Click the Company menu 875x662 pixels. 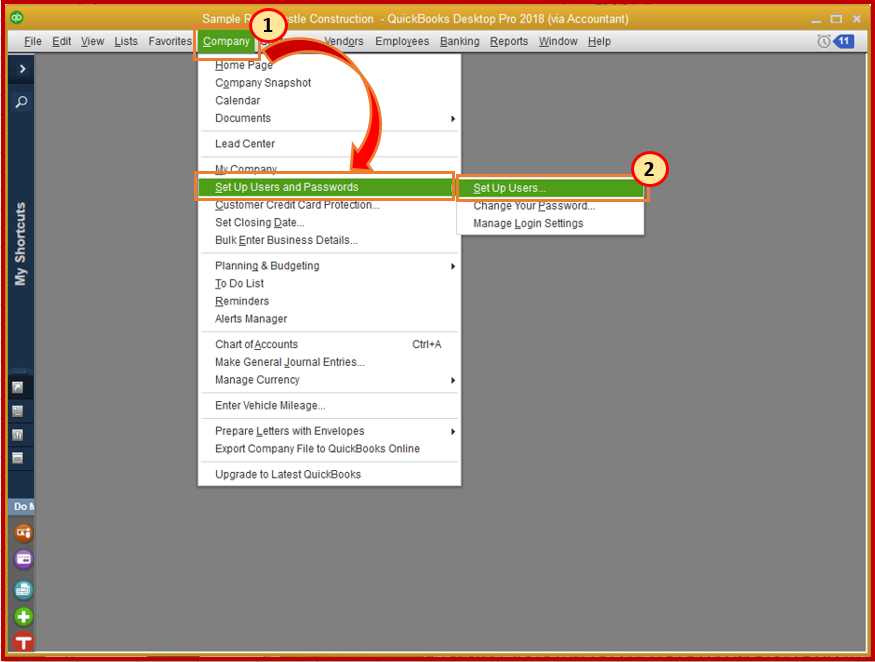coord(226,41)
